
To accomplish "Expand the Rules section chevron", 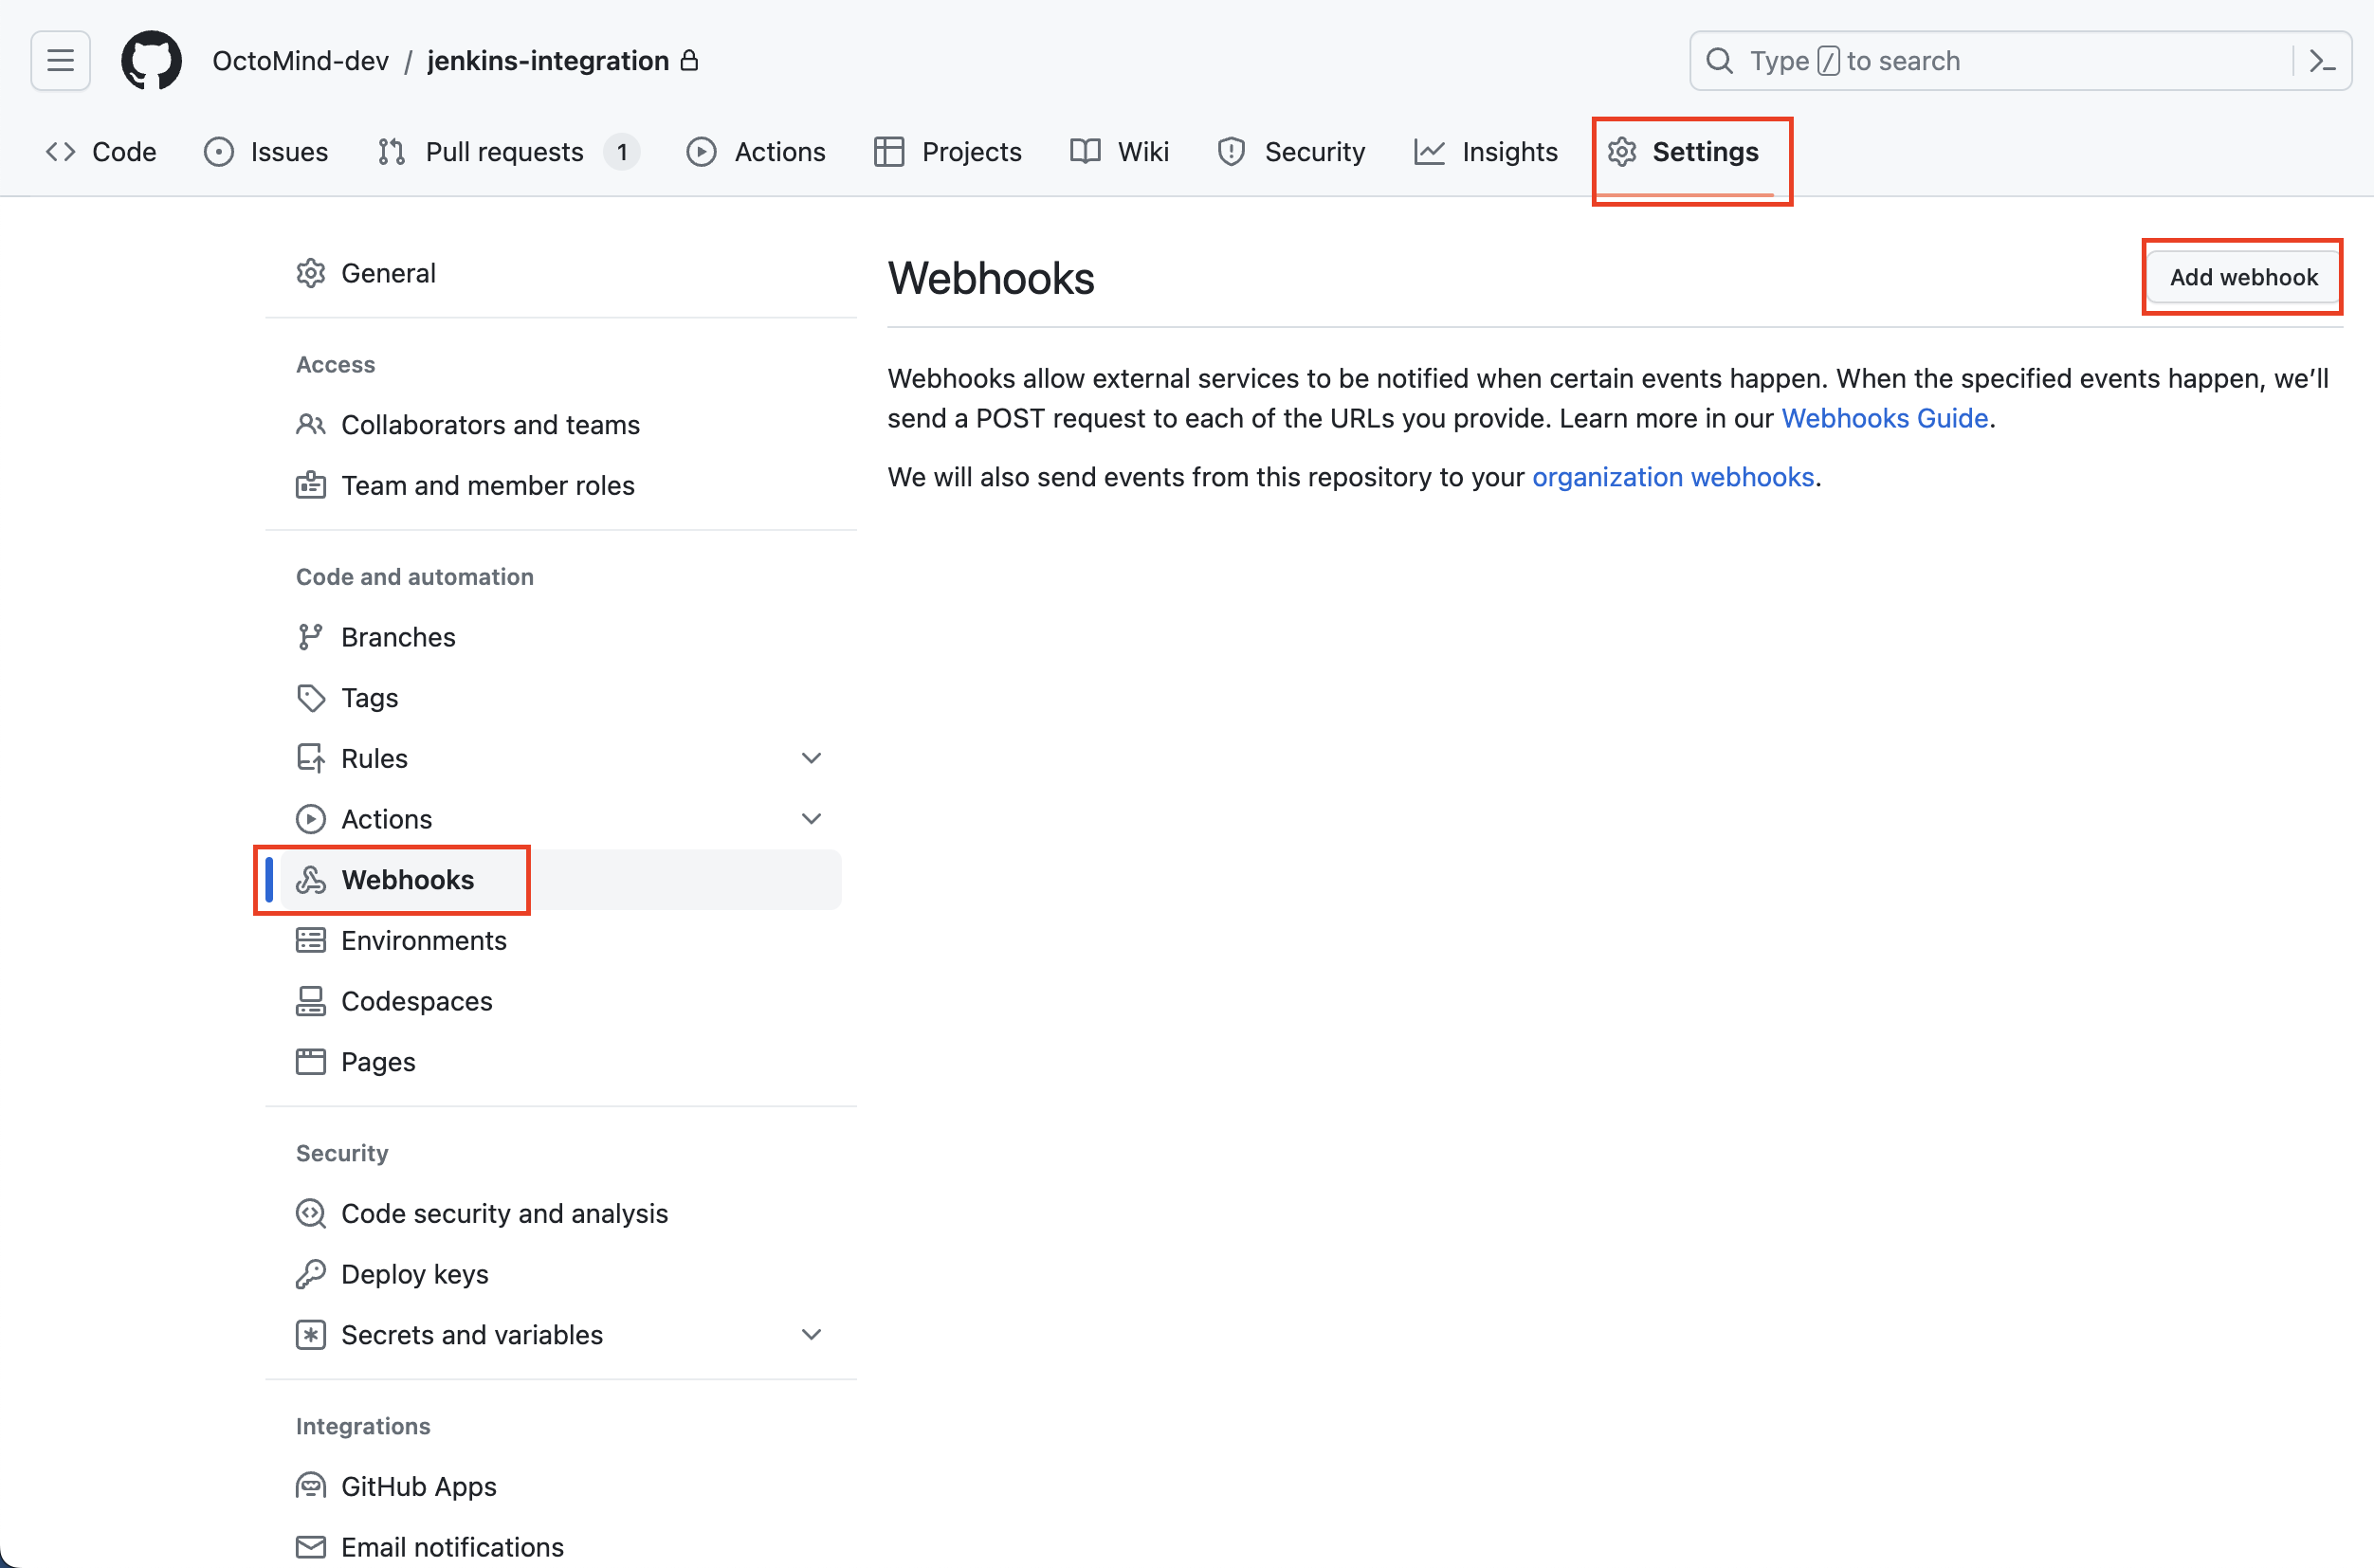I will 811,757.
